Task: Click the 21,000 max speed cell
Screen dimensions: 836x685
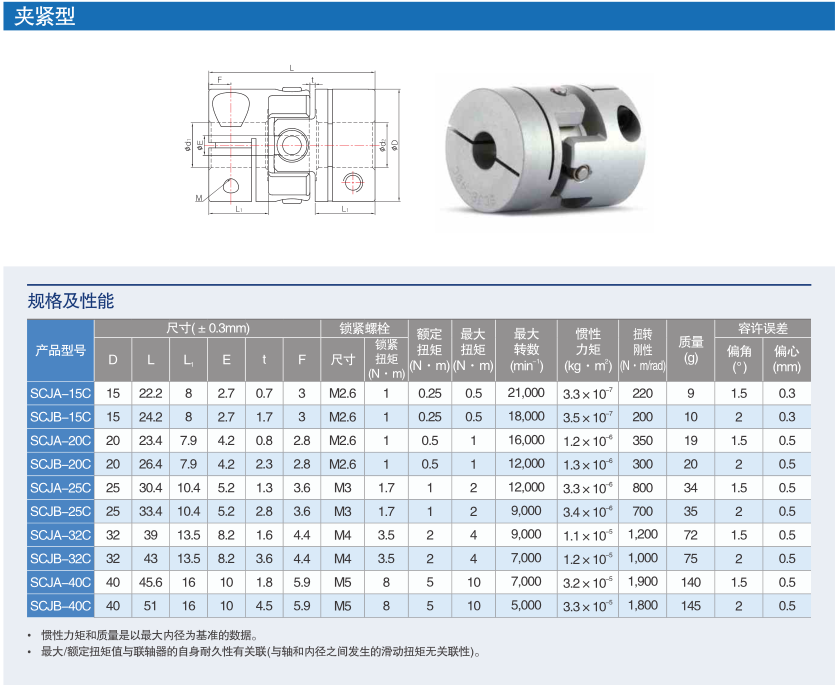Action: (x=527, y=393)
